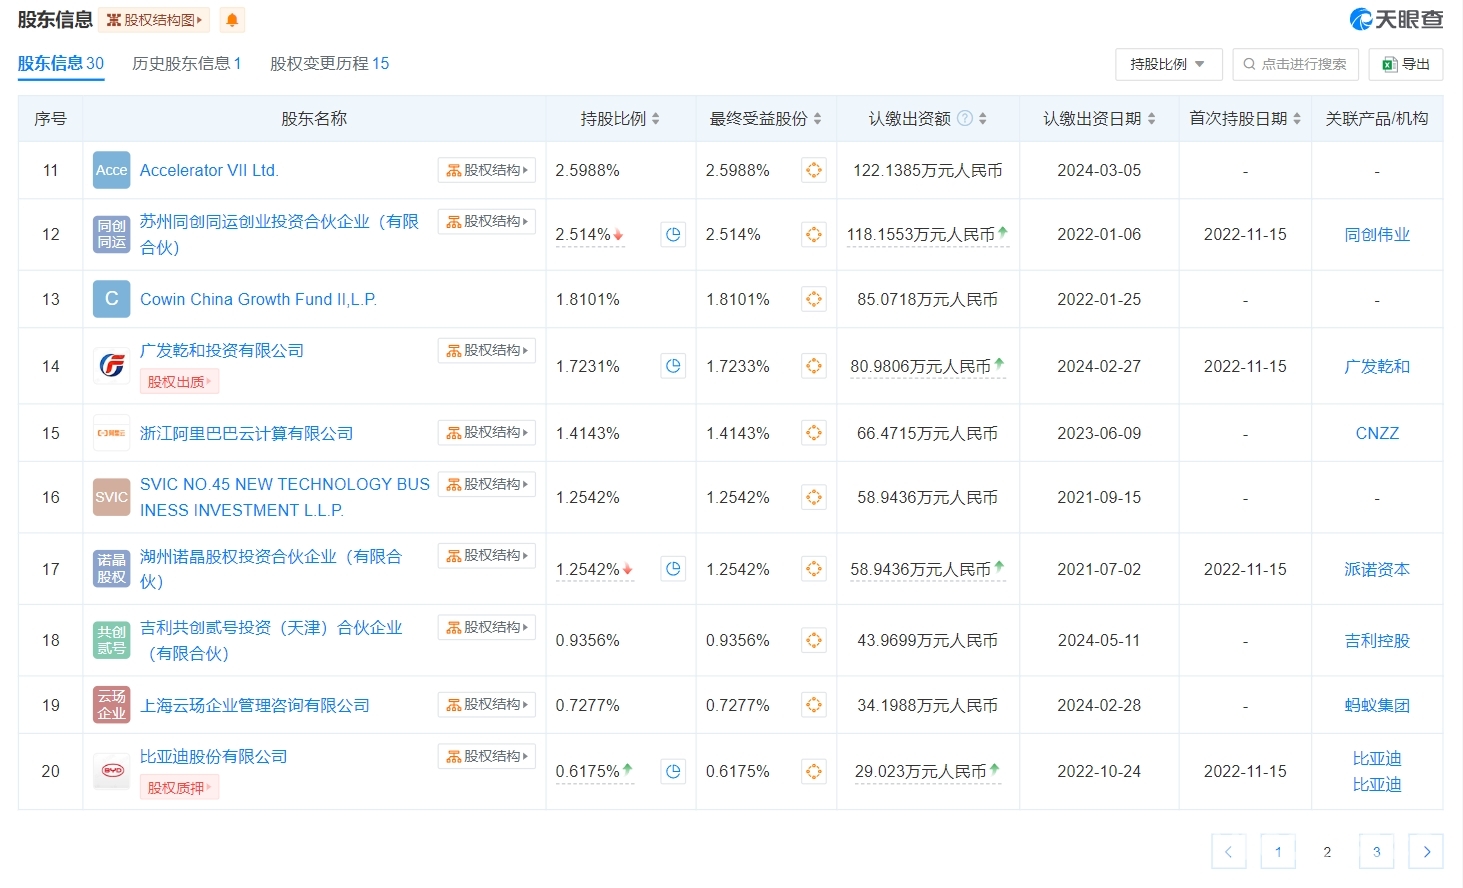
Task: Click target icon in 上海云玚 row
Action: (814, 705)
